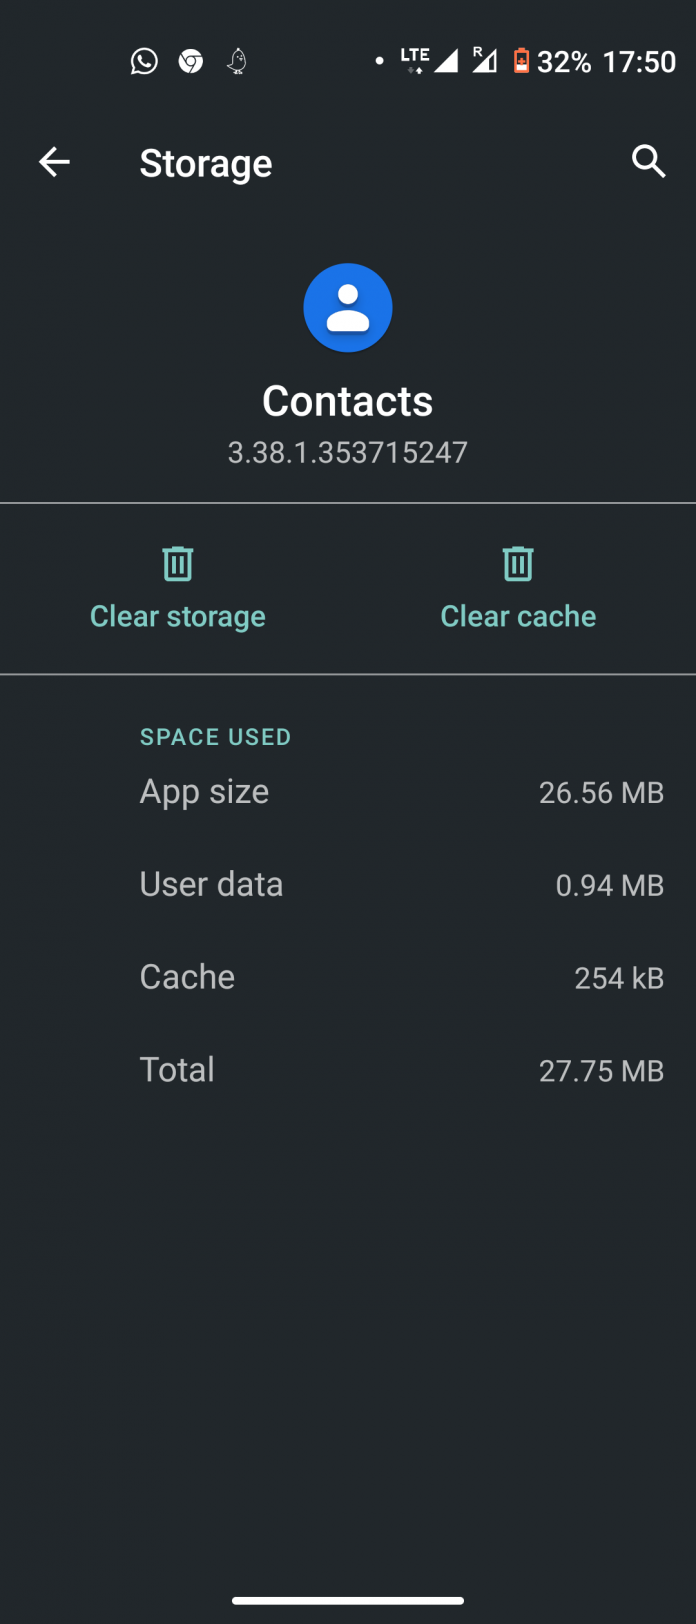Tap the Contacts version number text

pos(348,453)
